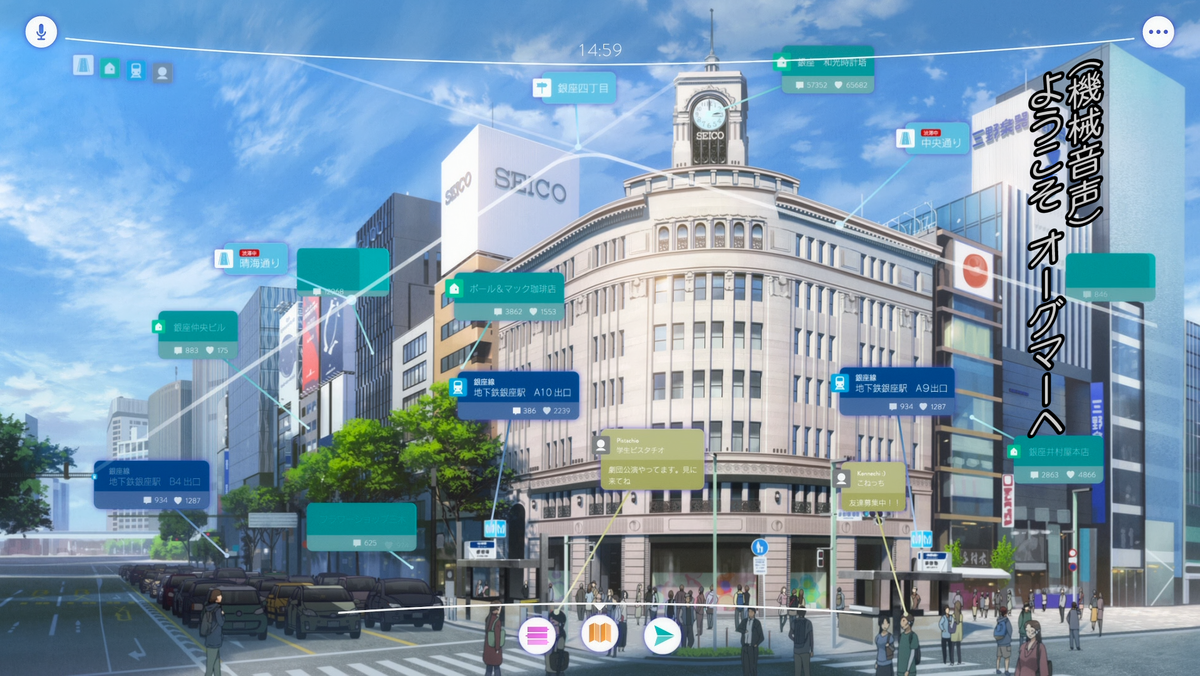Screen dimensions: 1200x676
Task: Click comment count 3862 on ポール&マック card
Action: 506,312
